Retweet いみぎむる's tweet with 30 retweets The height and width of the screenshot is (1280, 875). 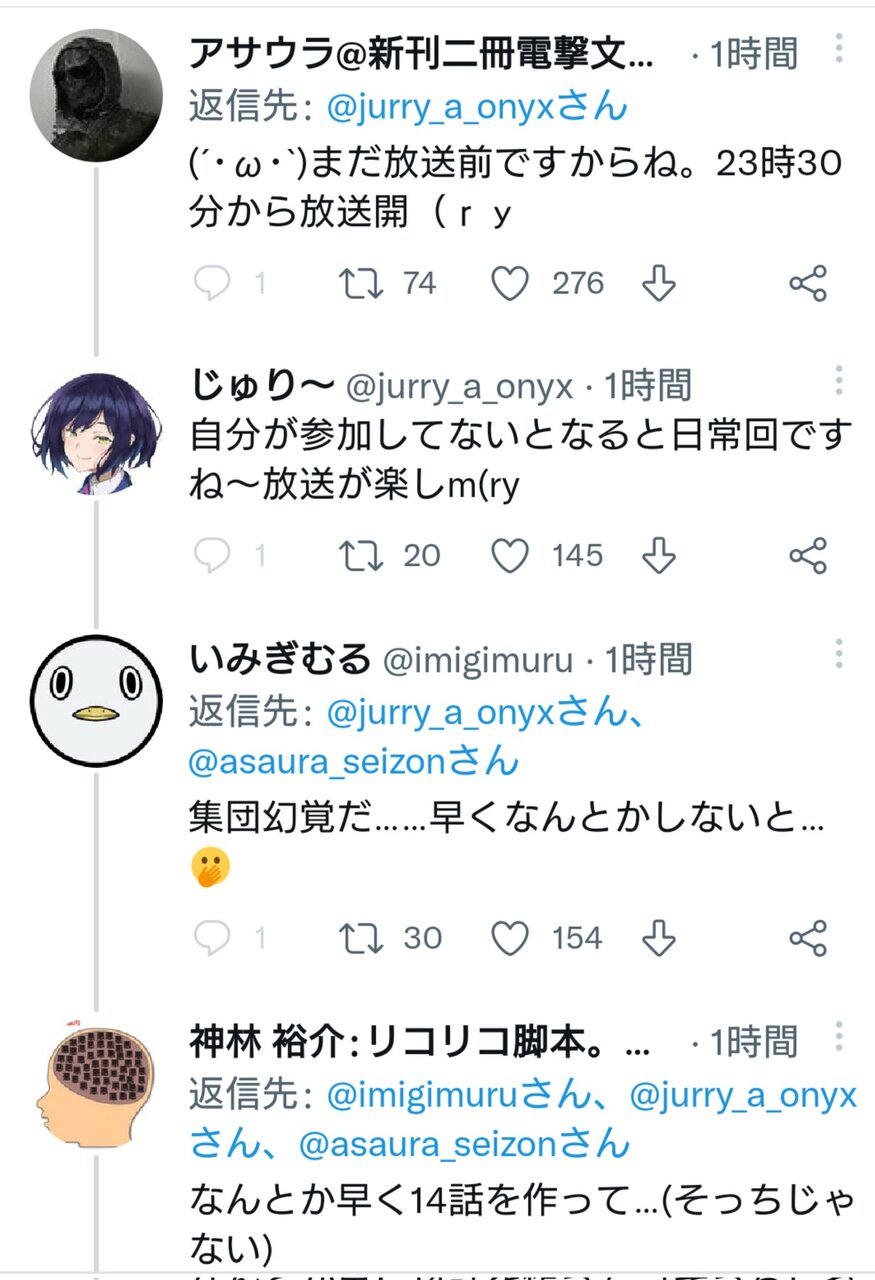tap(360, 938)
